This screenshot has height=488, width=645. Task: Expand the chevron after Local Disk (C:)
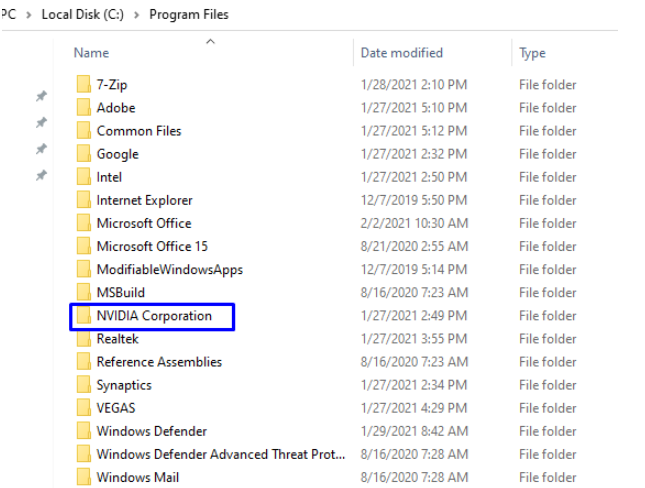137,15
